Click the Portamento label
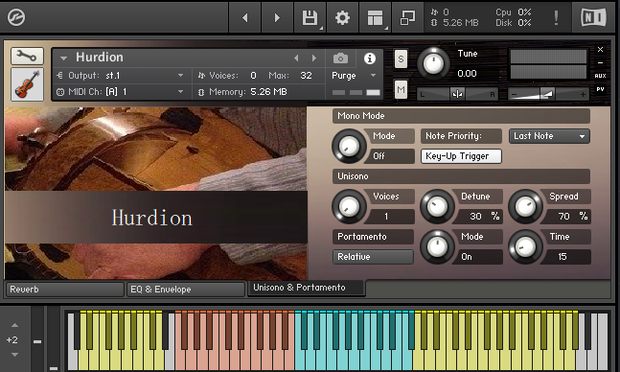The height and width of the screenshot is (372, 620). point(373,236)
